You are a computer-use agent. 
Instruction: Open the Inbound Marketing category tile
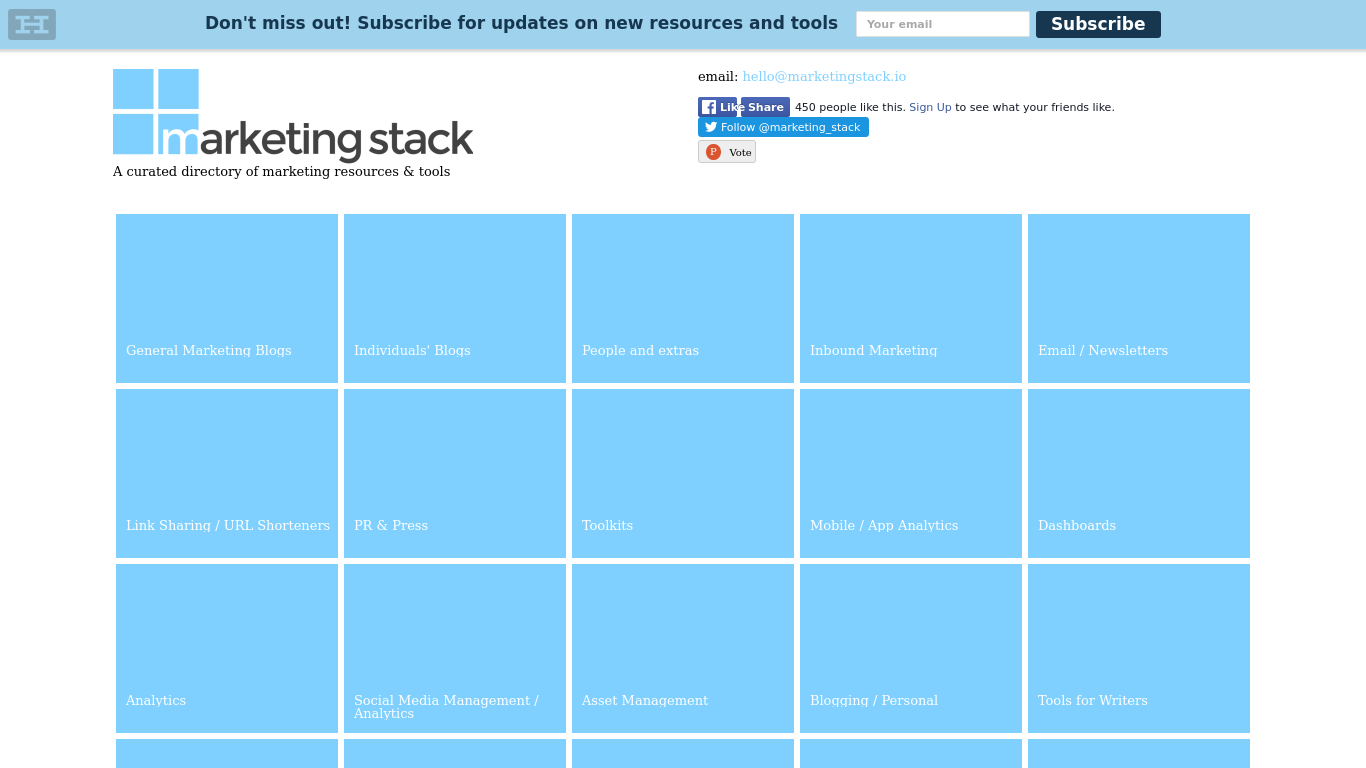[x=910, y=298]
